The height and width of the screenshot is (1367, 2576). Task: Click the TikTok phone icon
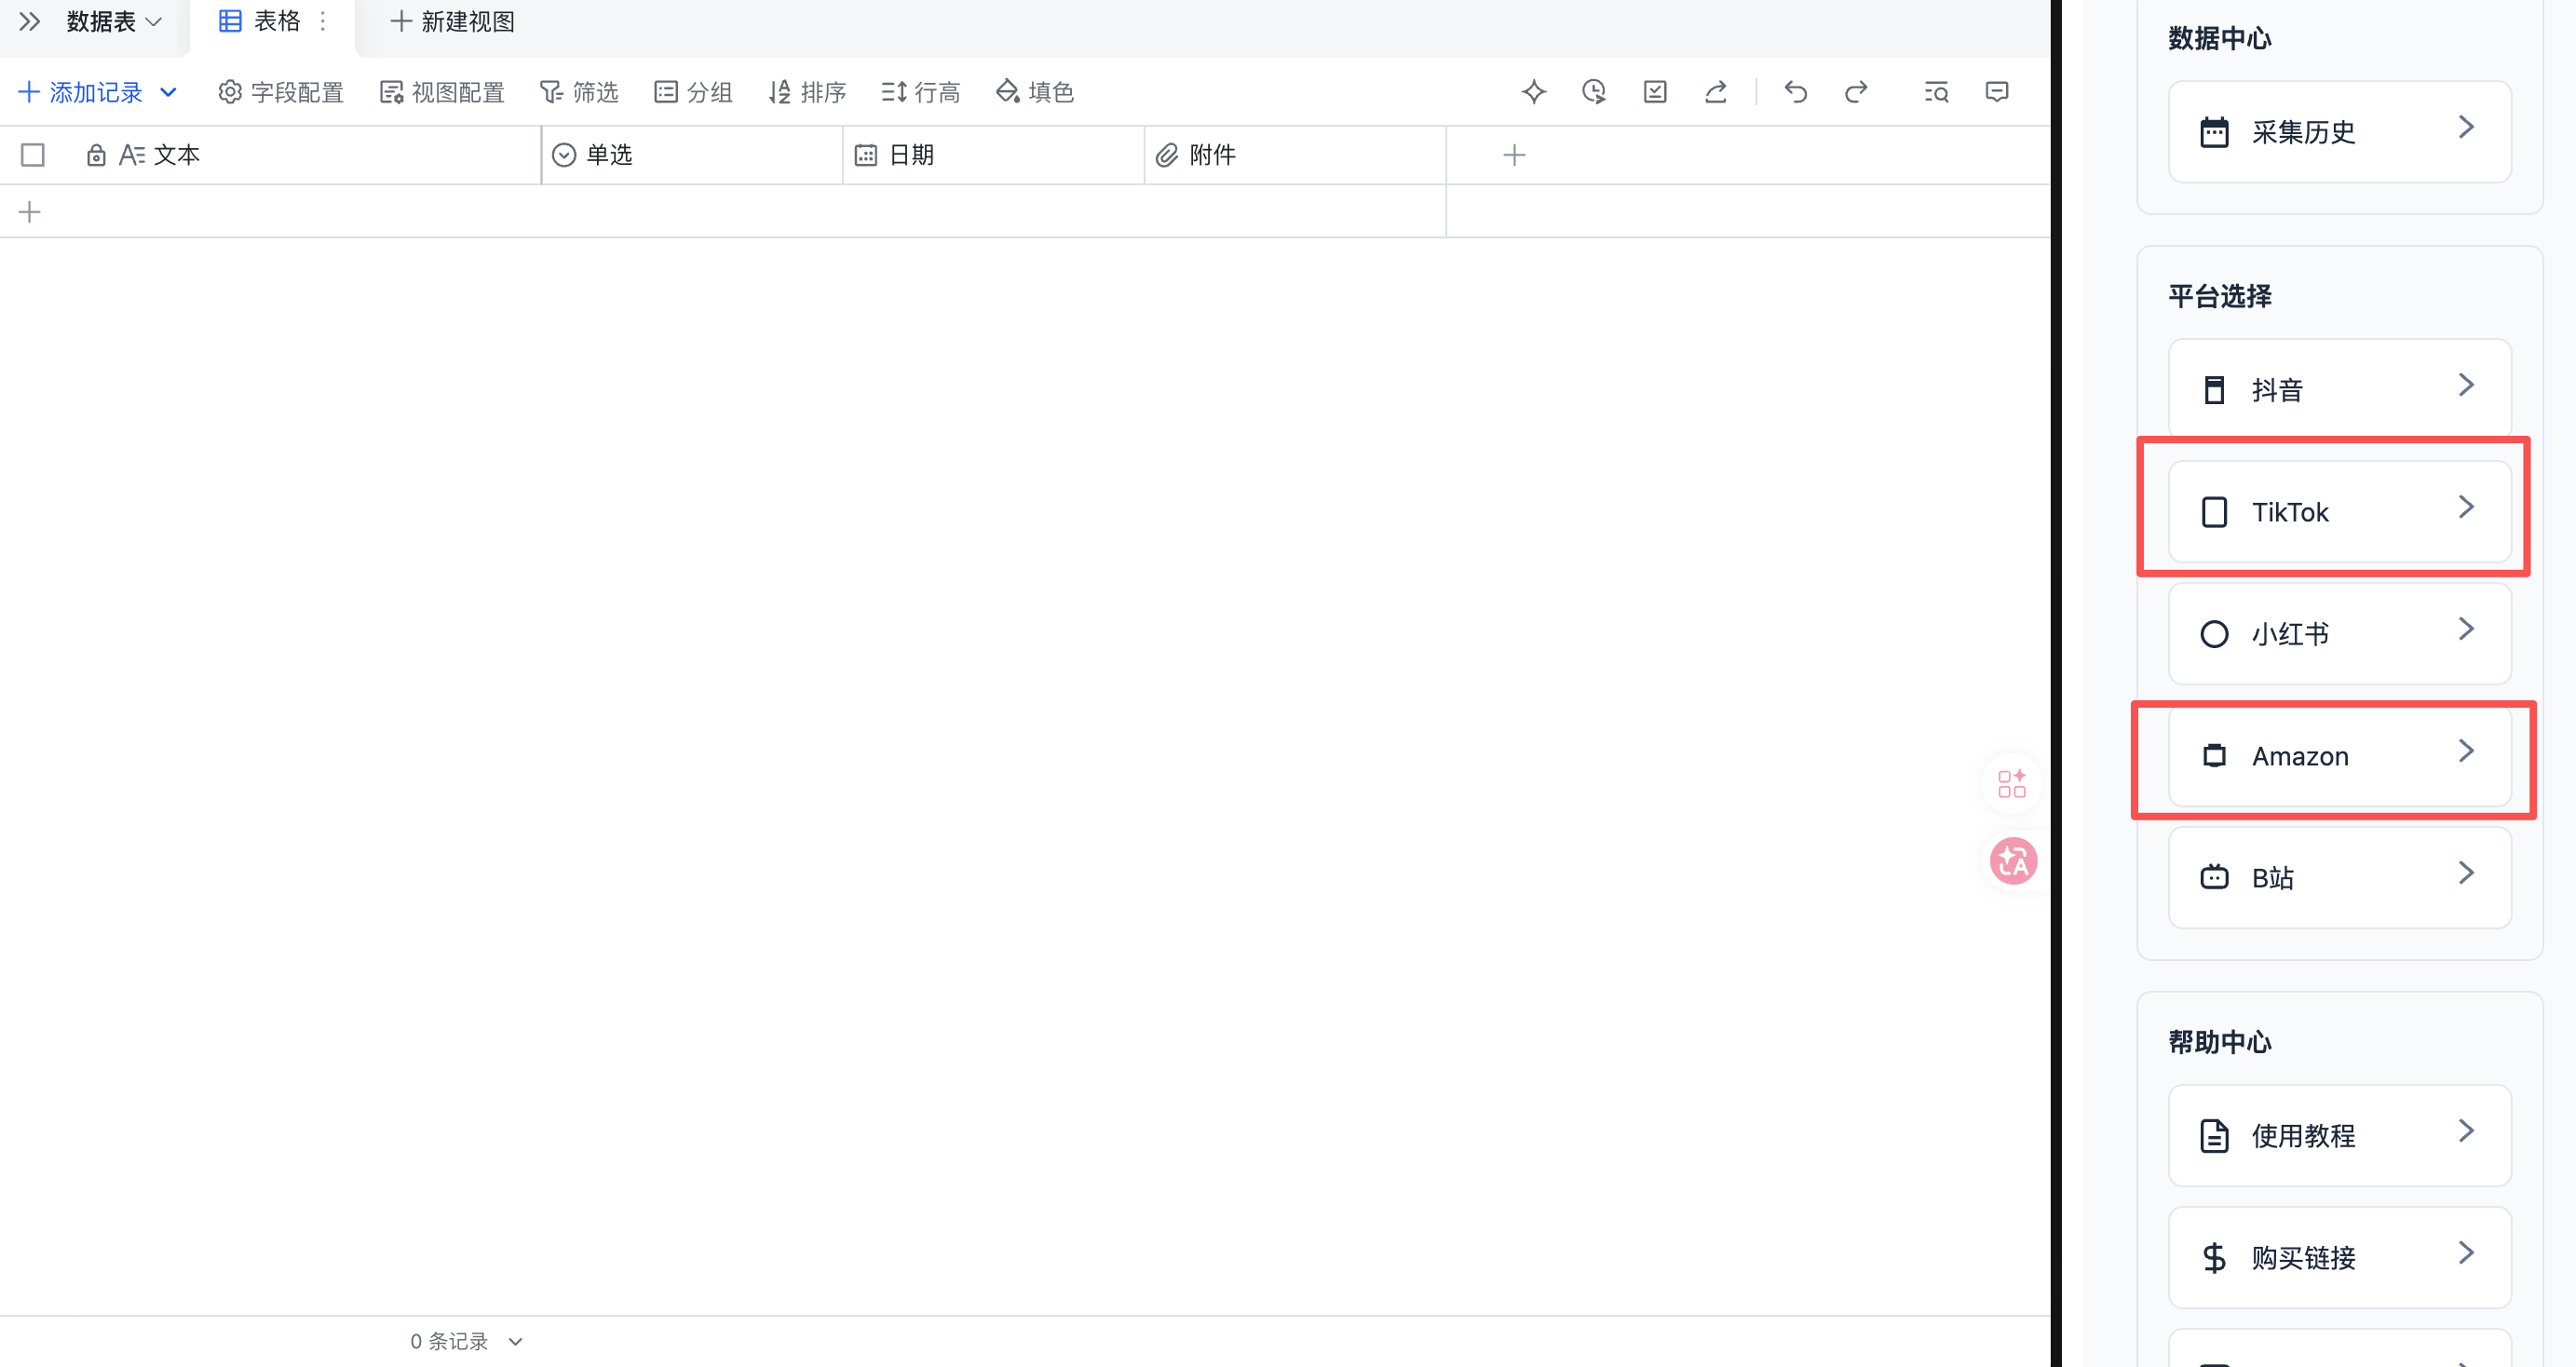pos(2214,512)
